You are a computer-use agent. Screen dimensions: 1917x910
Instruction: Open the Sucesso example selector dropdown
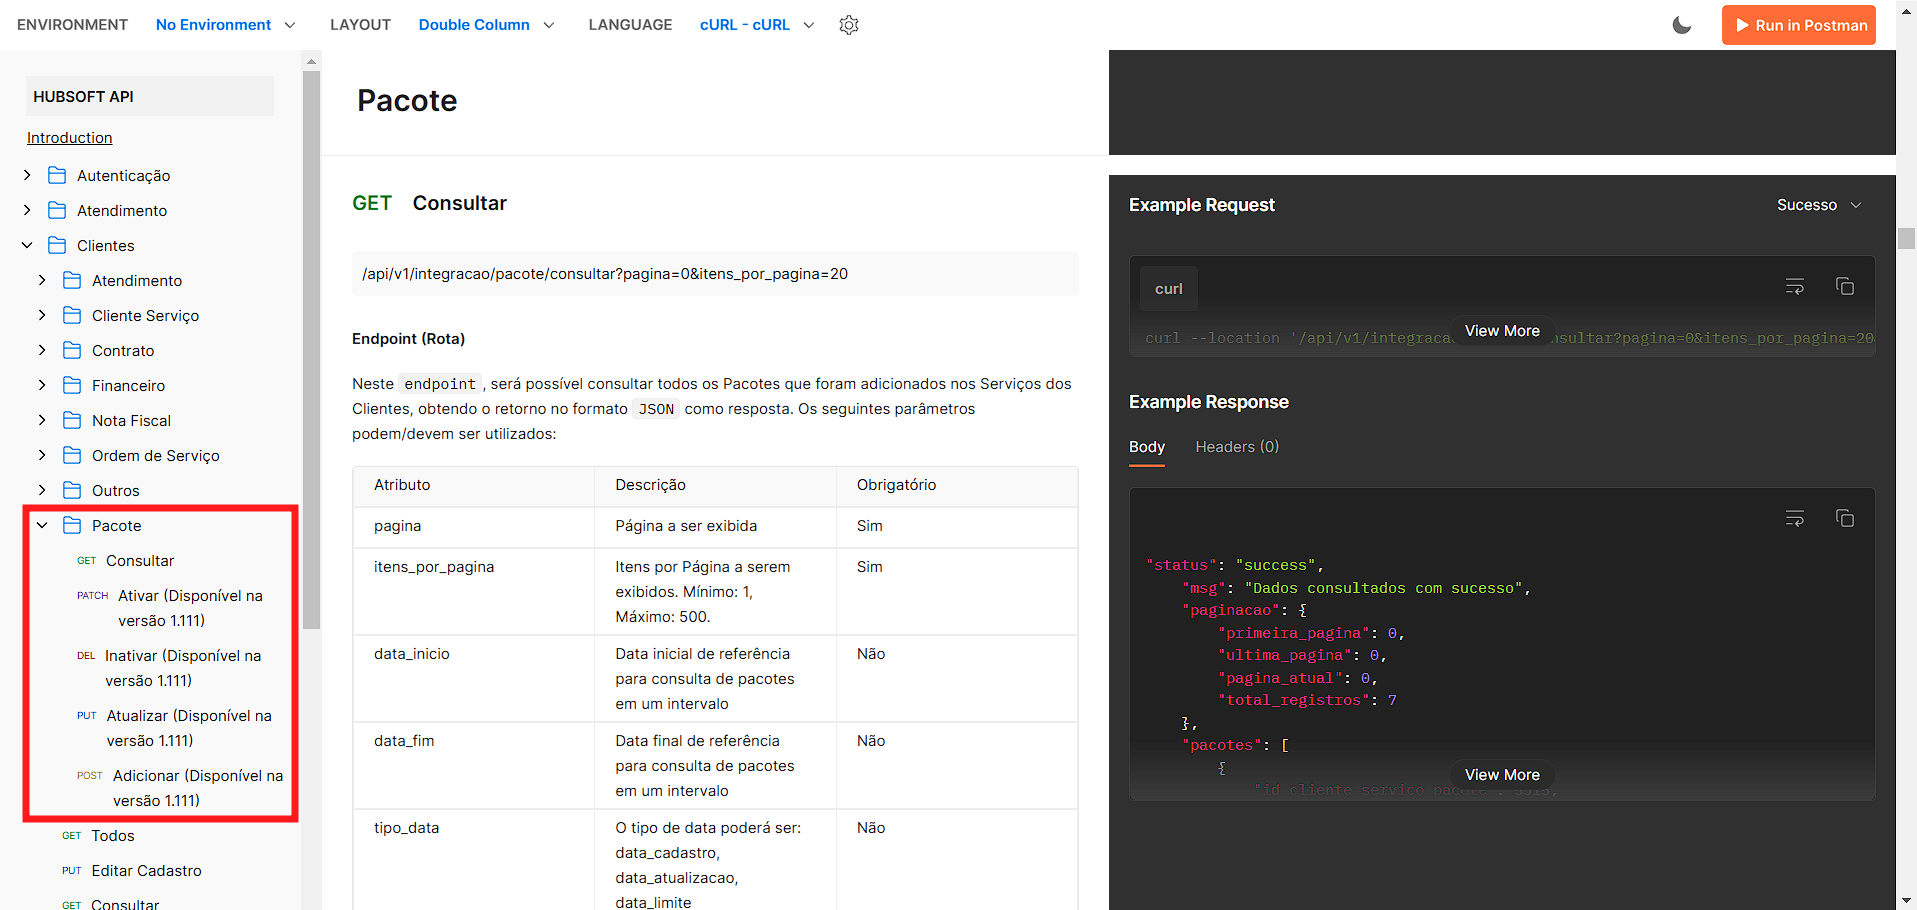point(1819,205)
